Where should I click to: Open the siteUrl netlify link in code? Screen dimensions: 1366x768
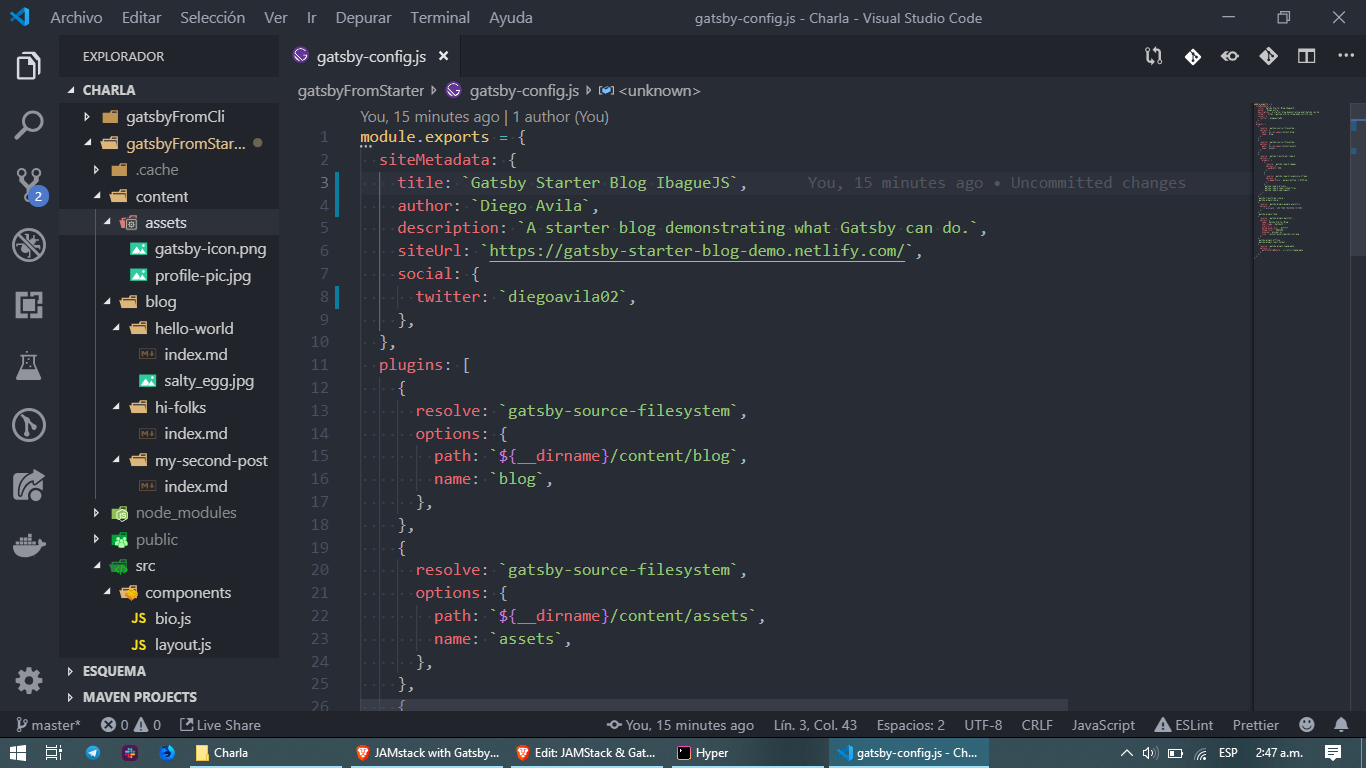click(697, 251)
